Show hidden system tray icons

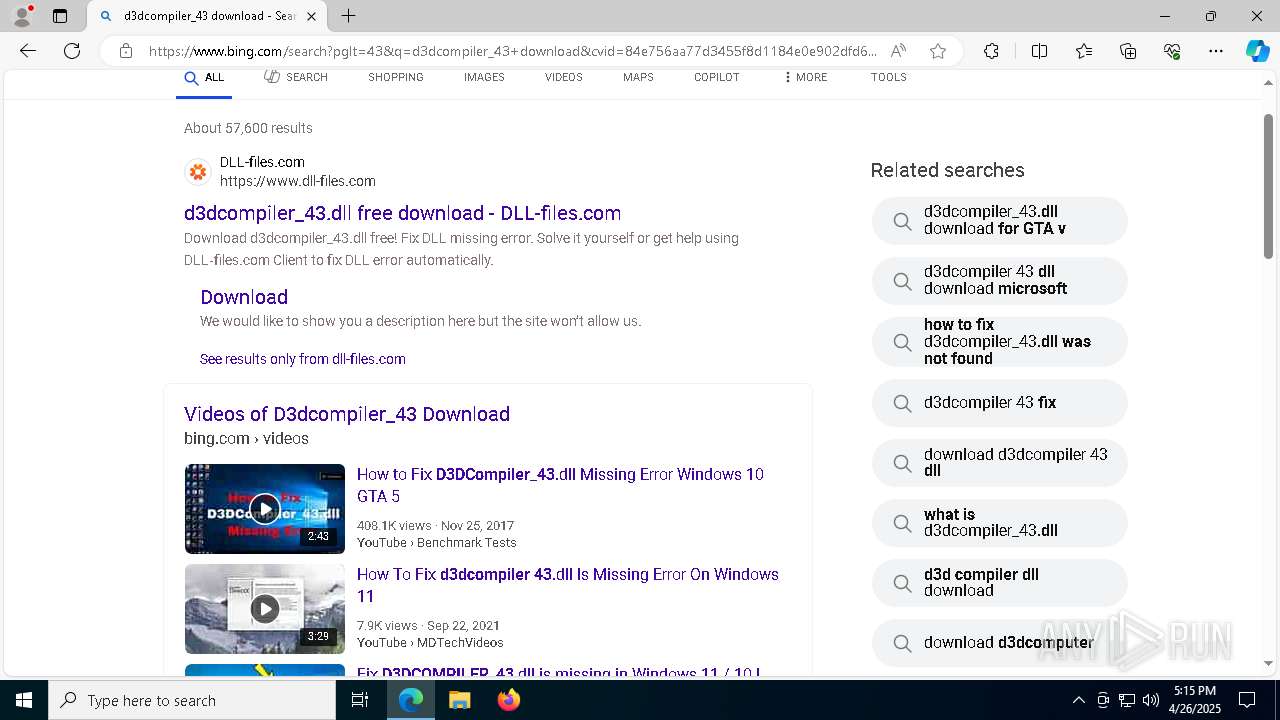[1078, 700]
